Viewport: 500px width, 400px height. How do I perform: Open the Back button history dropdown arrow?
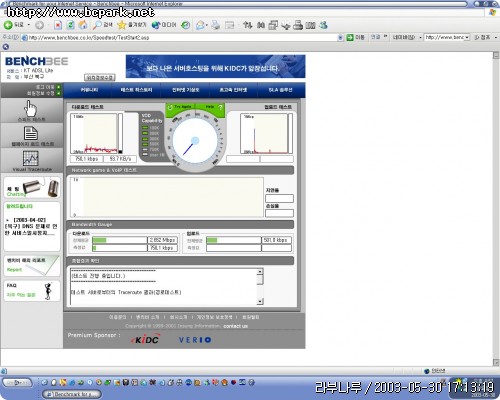pos(29,25)
